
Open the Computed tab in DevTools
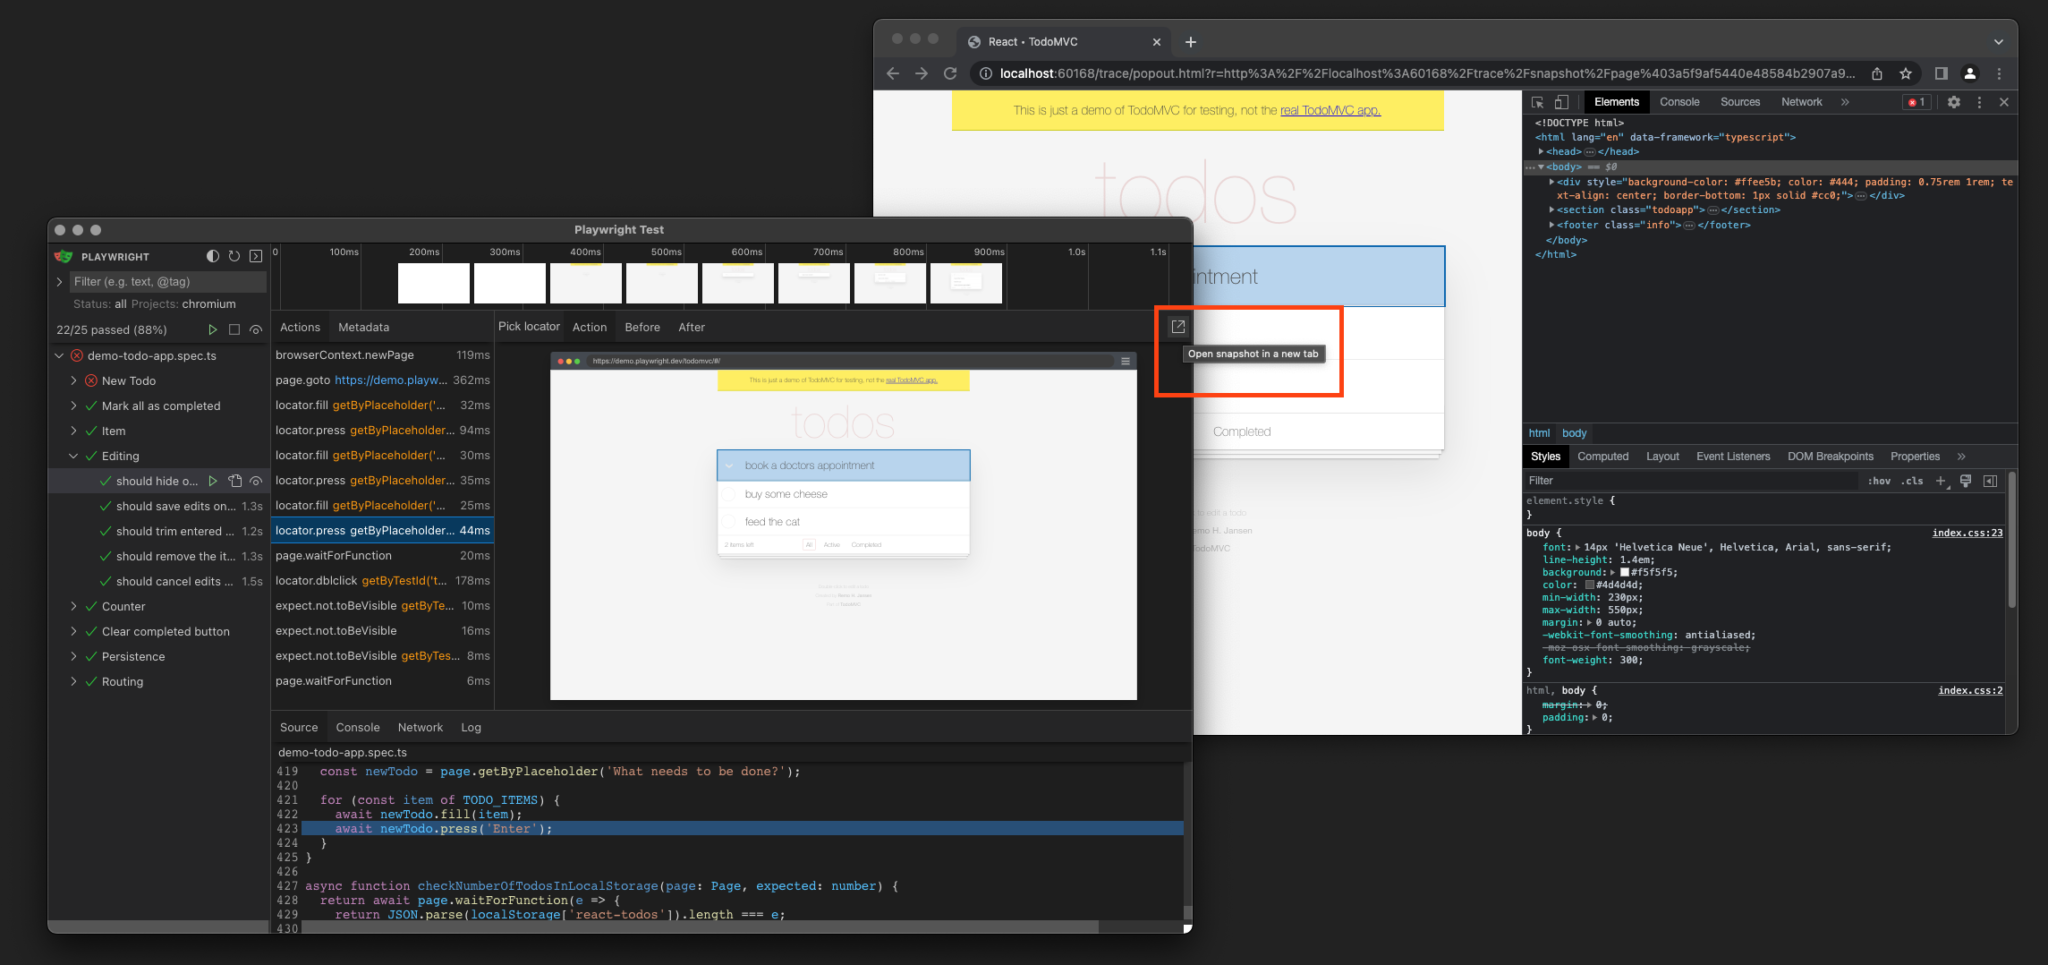point(1603,456)
